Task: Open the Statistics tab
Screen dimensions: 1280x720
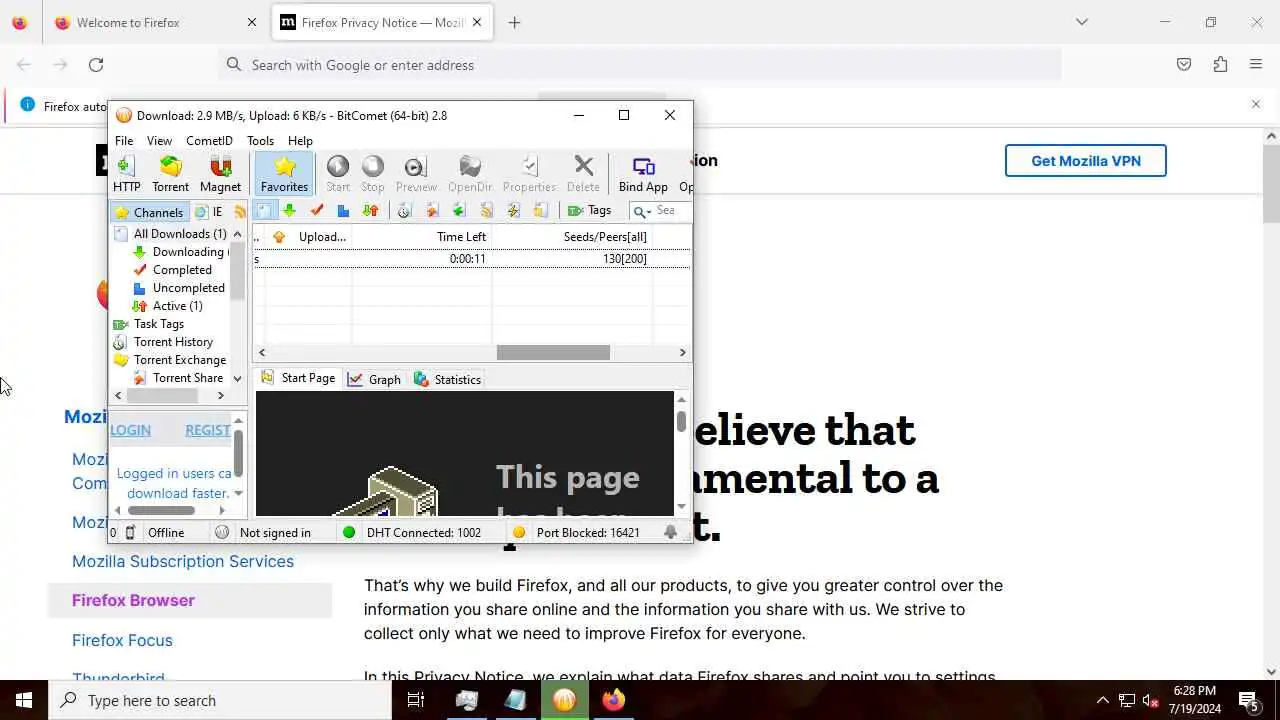Action: [448, 379]
